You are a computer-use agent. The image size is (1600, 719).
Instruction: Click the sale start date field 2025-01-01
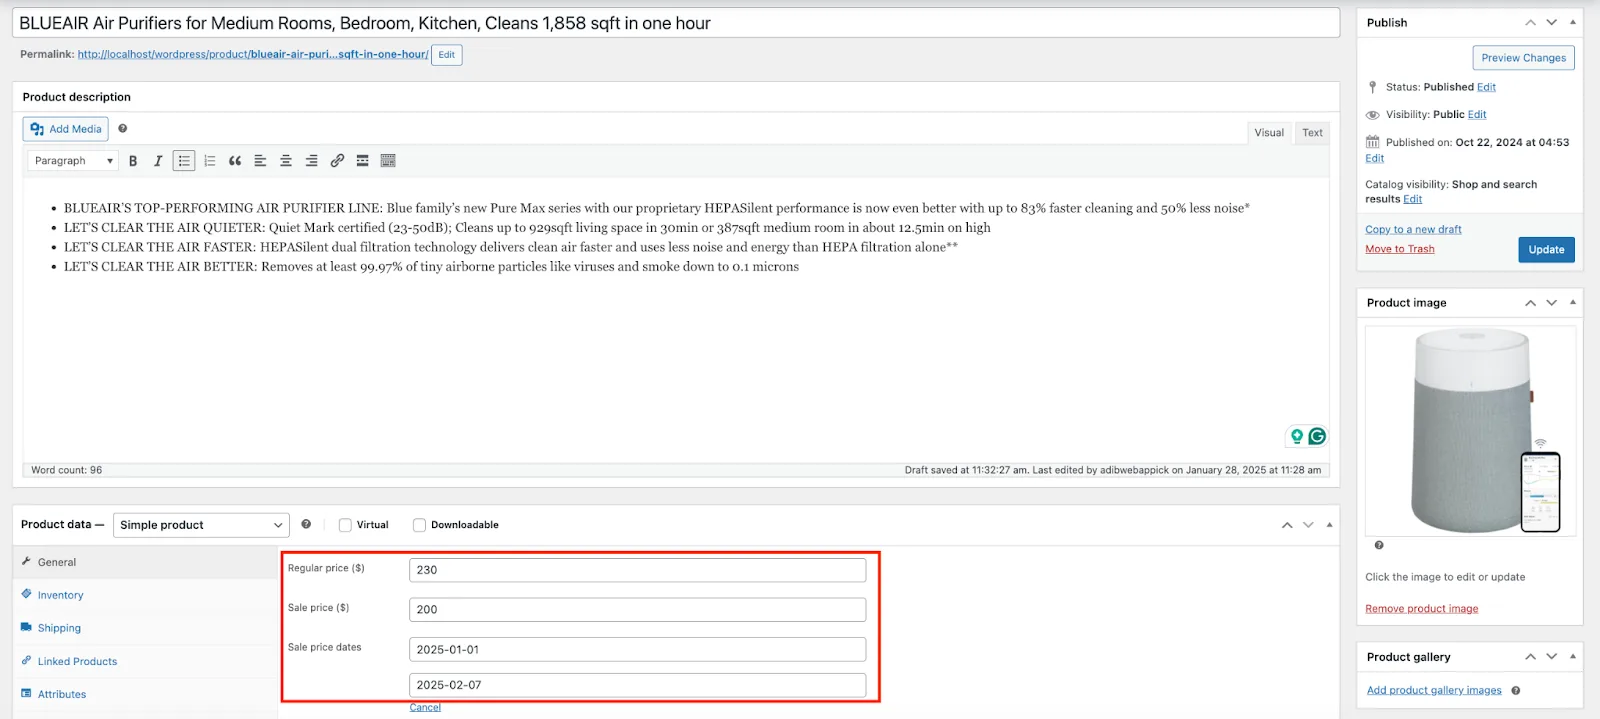pos(637,649)
